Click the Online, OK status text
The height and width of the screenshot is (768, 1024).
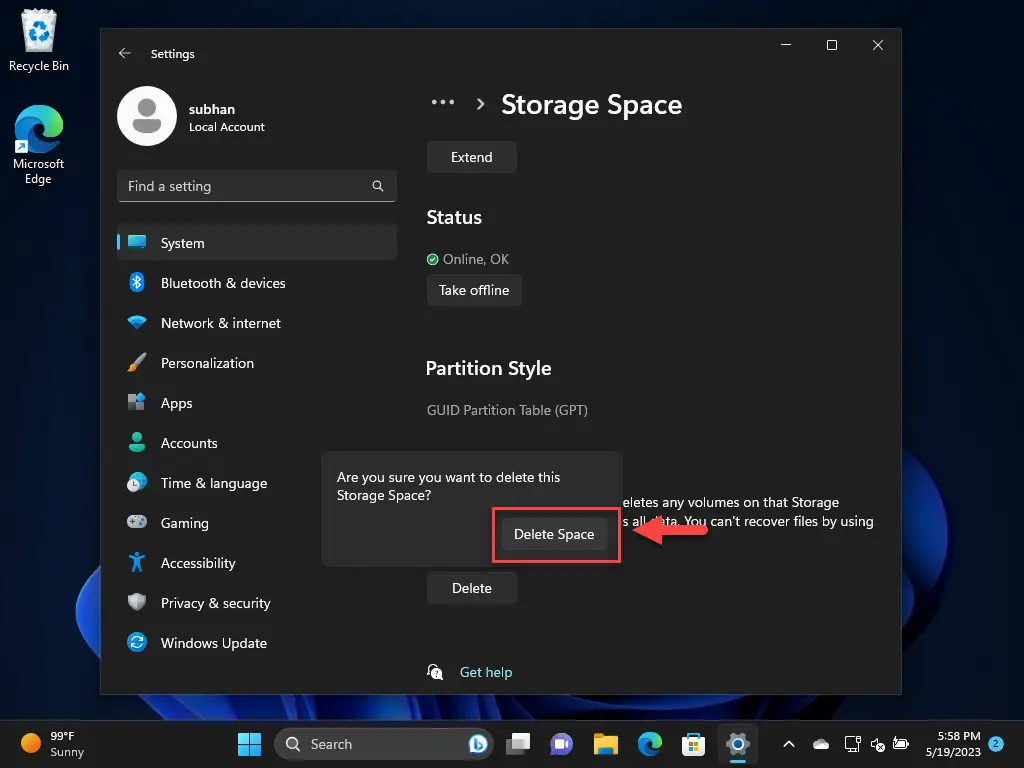[475, 259]
